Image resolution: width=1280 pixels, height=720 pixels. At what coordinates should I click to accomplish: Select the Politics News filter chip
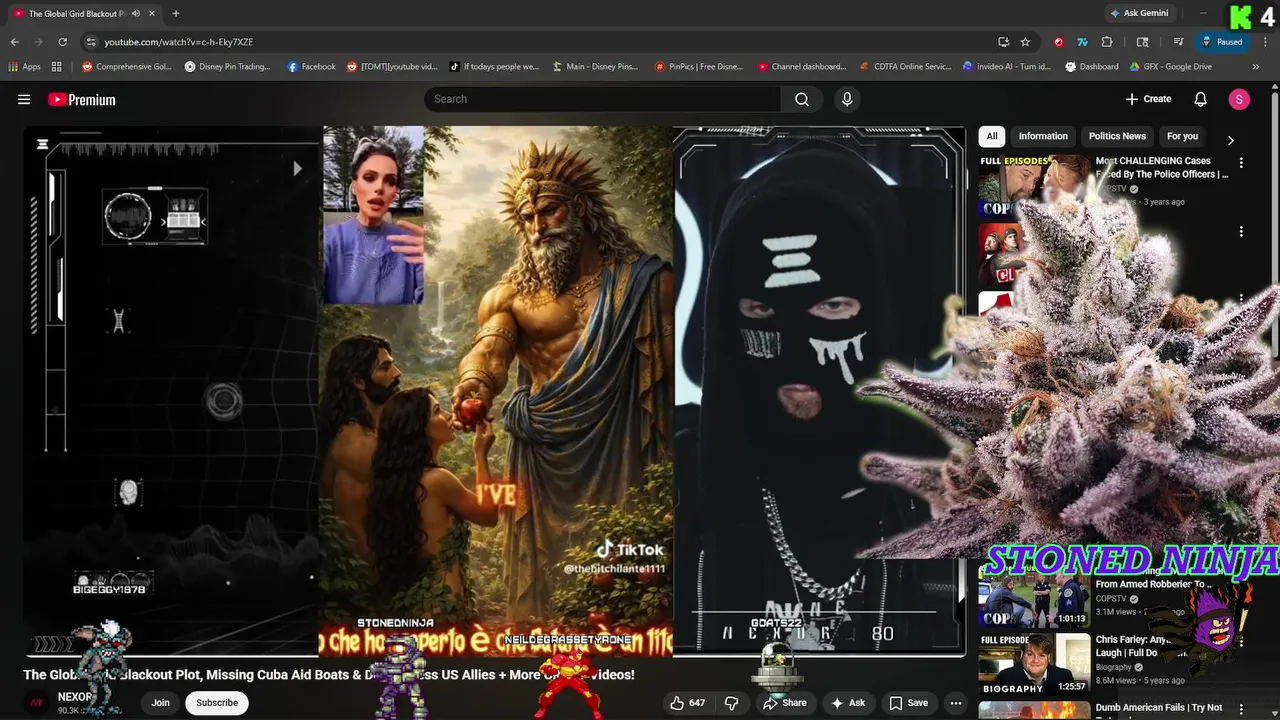(x=1117, y=136)
